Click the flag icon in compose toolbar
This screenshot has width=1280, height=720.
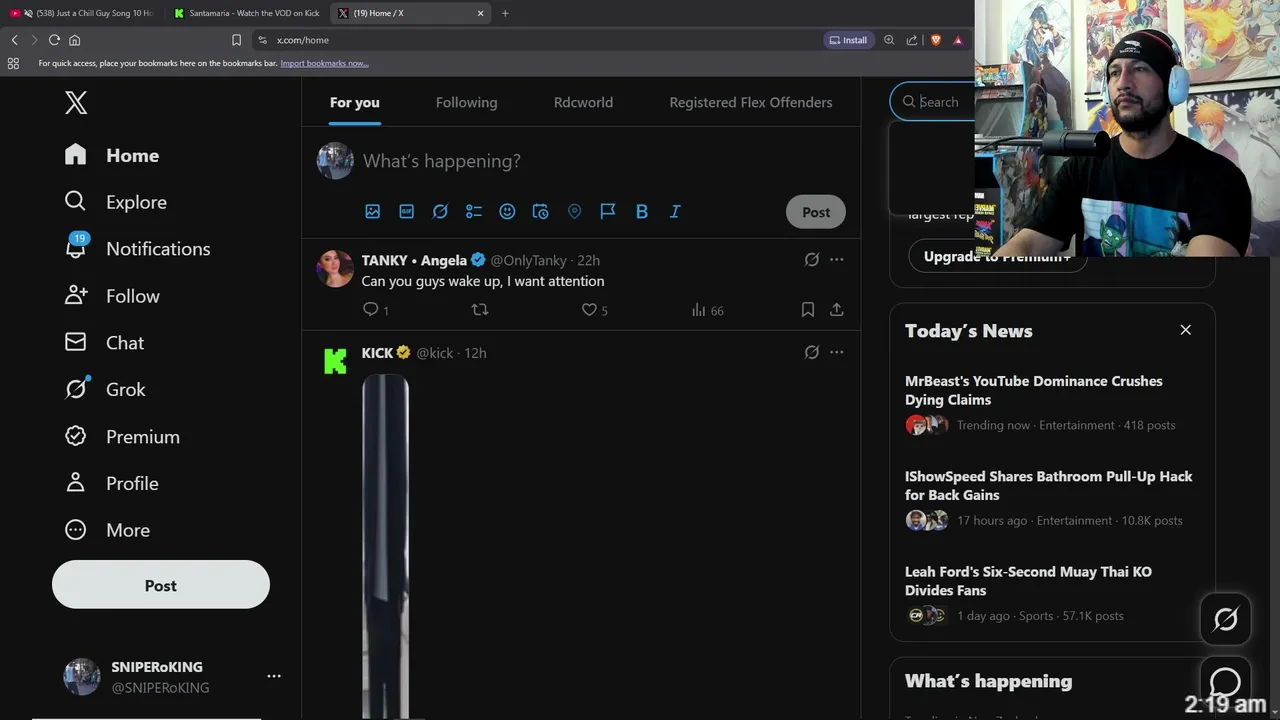(x=608, y=211)
